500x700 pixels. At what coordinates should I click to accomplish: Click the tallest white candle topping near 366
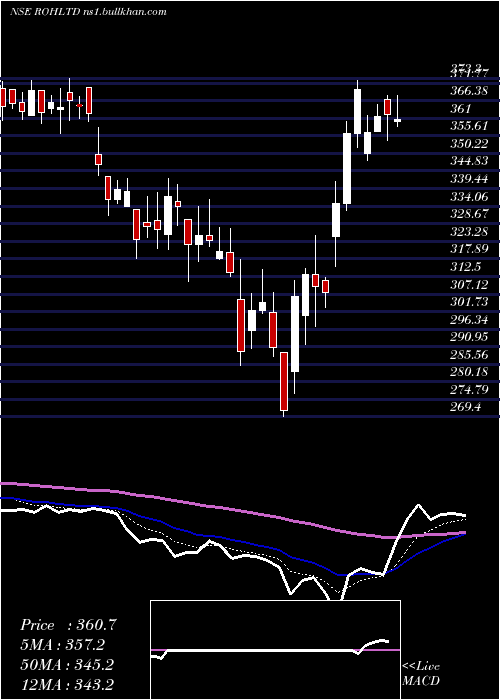(x=358, y=112)
